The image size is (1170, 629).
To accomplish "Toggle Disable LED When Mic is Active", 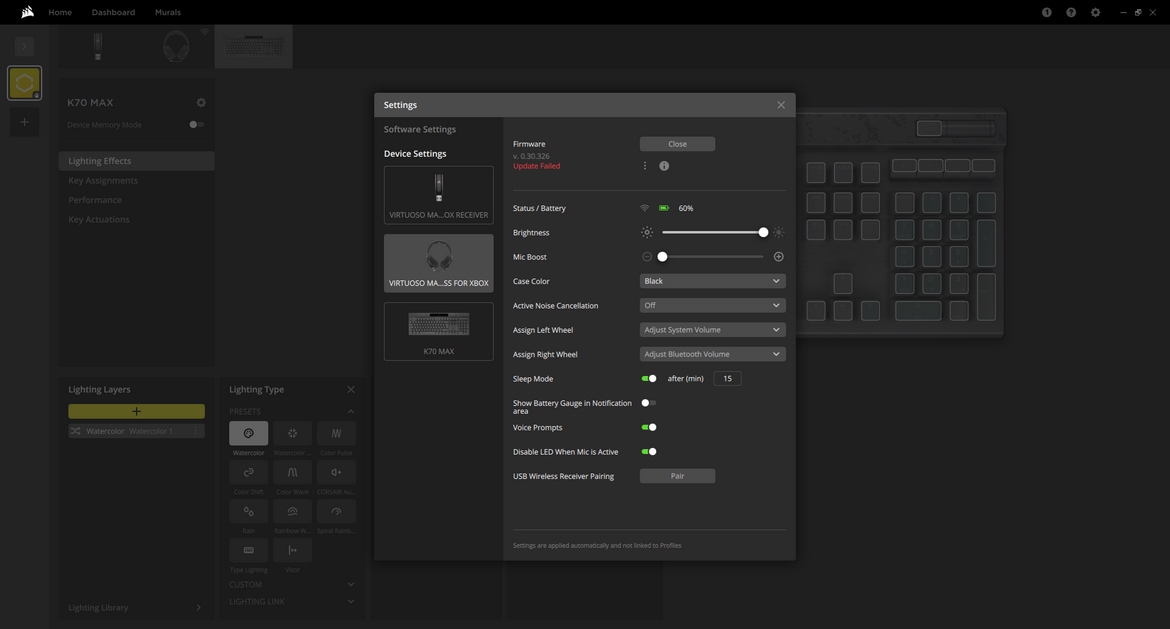I will 649,451.
